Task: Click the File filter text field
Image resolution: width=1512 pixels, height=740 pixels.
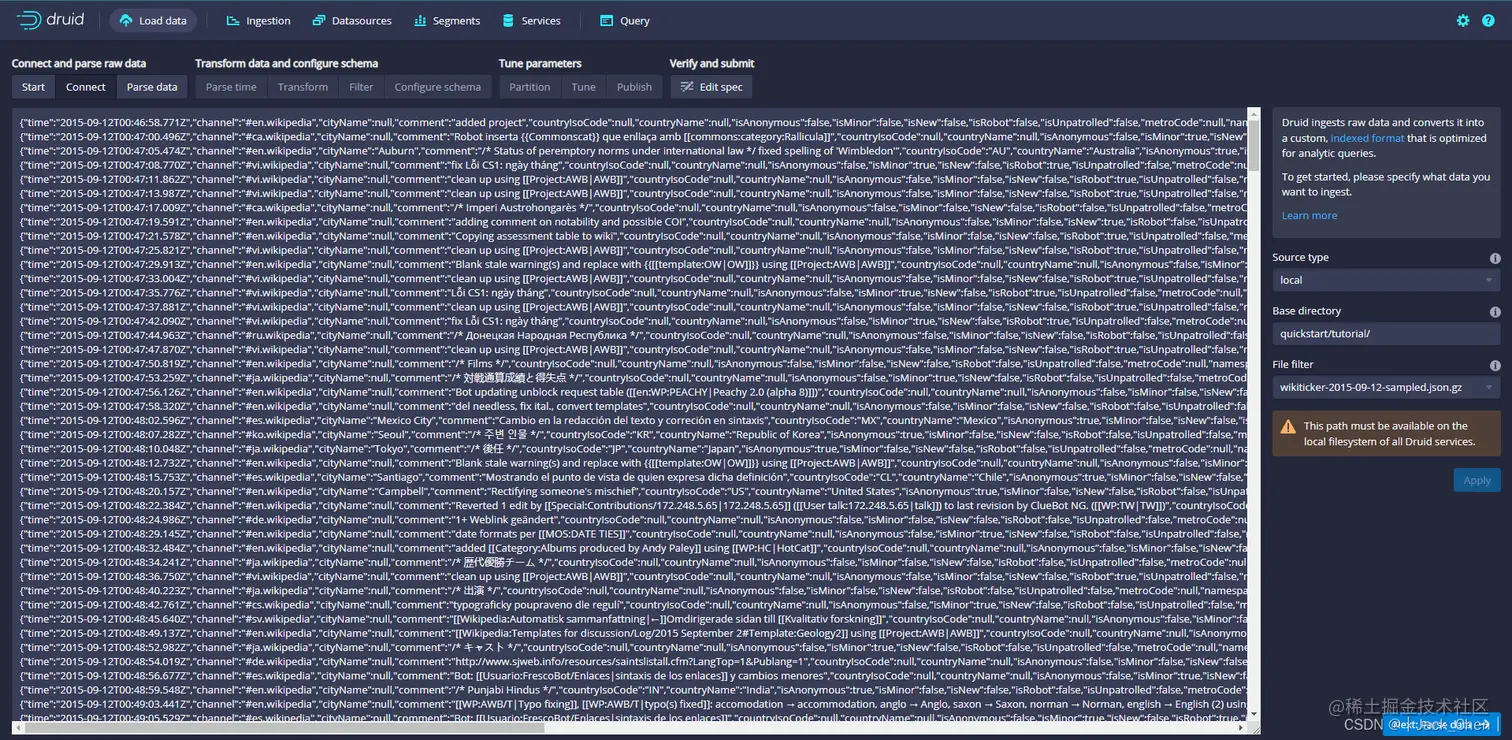Action: pyautogui.click(x=1375, y=387)
